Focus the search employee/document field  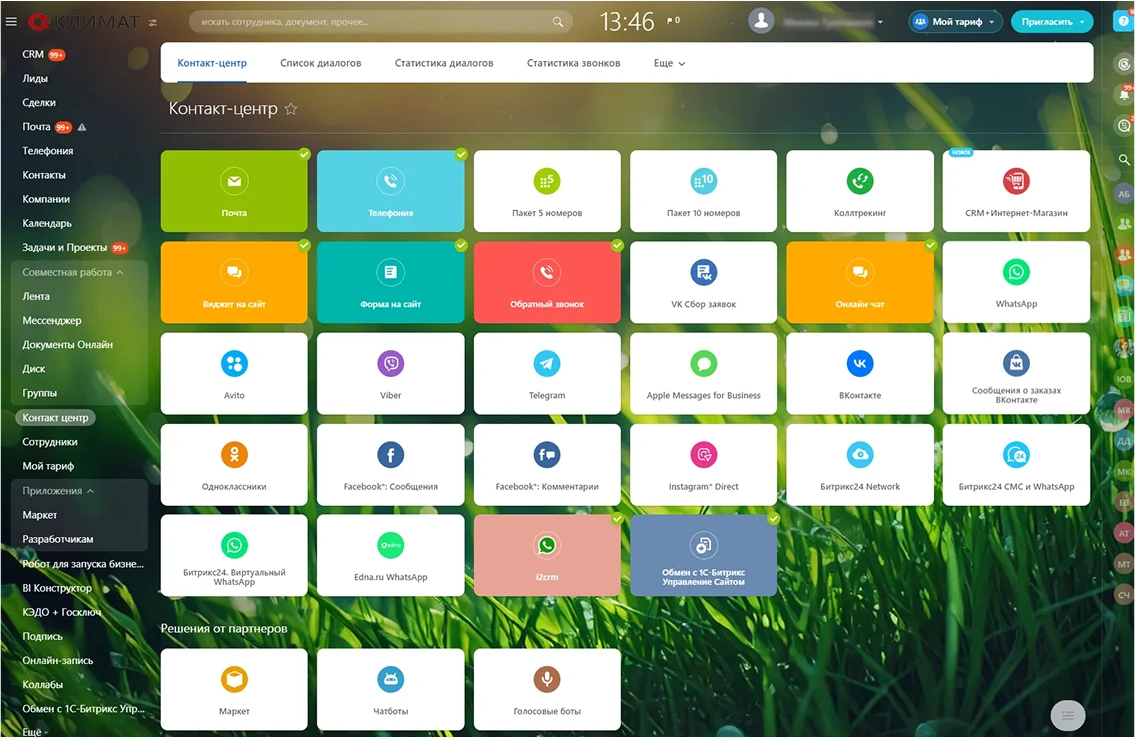[x=381, y=22]
